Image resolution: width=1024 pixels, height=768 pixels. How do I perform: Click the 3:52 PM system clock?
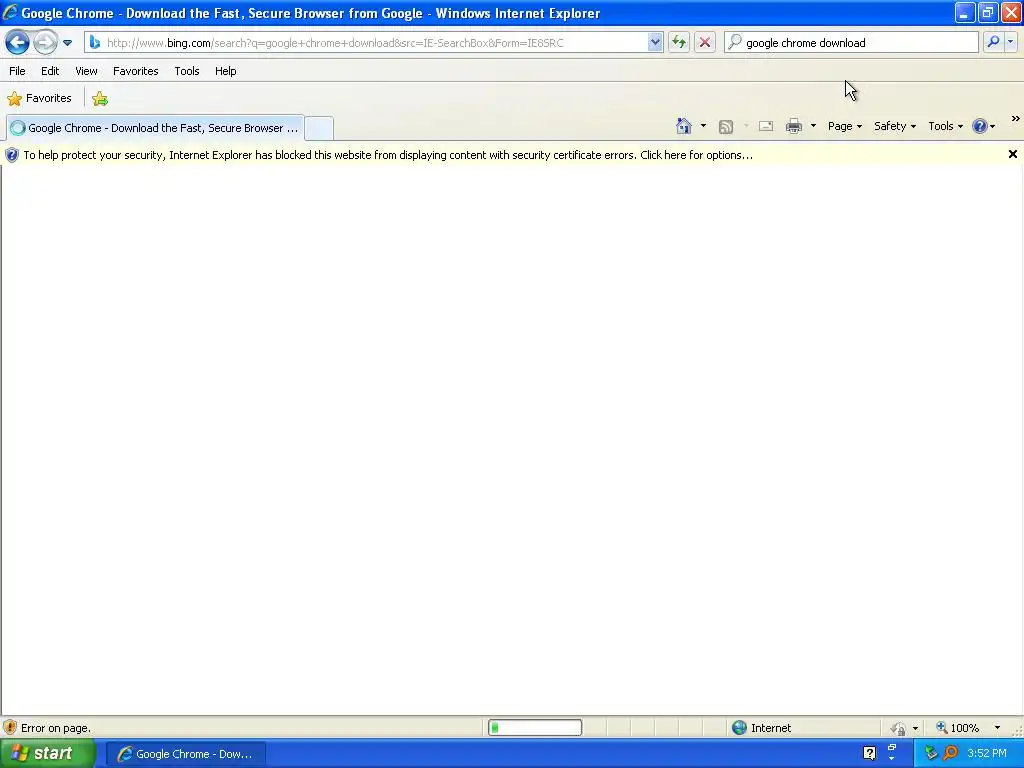987,754
